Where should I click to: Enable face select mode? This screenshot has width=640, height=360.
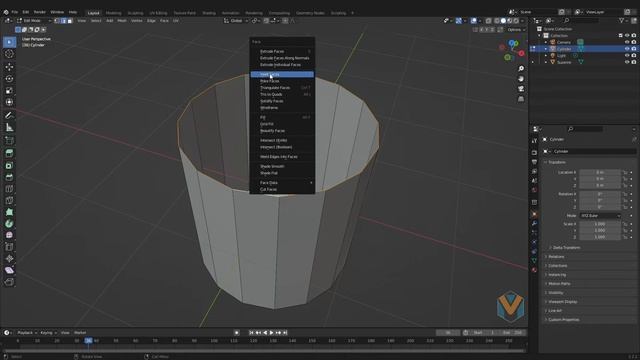click(70, 20)
